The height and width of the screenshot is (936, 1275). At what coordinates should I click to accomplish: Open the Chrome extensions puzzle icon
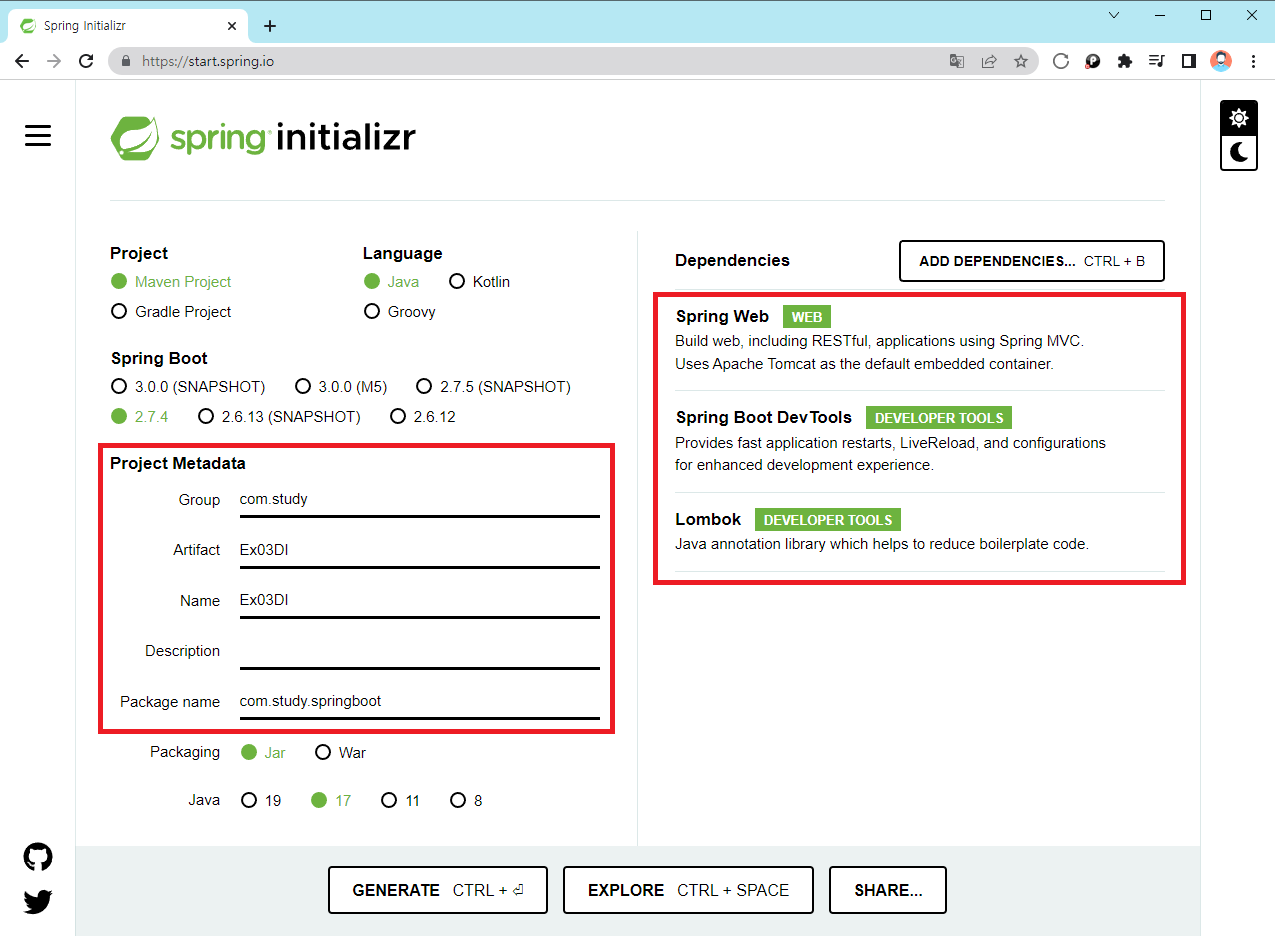[1124, 61]
